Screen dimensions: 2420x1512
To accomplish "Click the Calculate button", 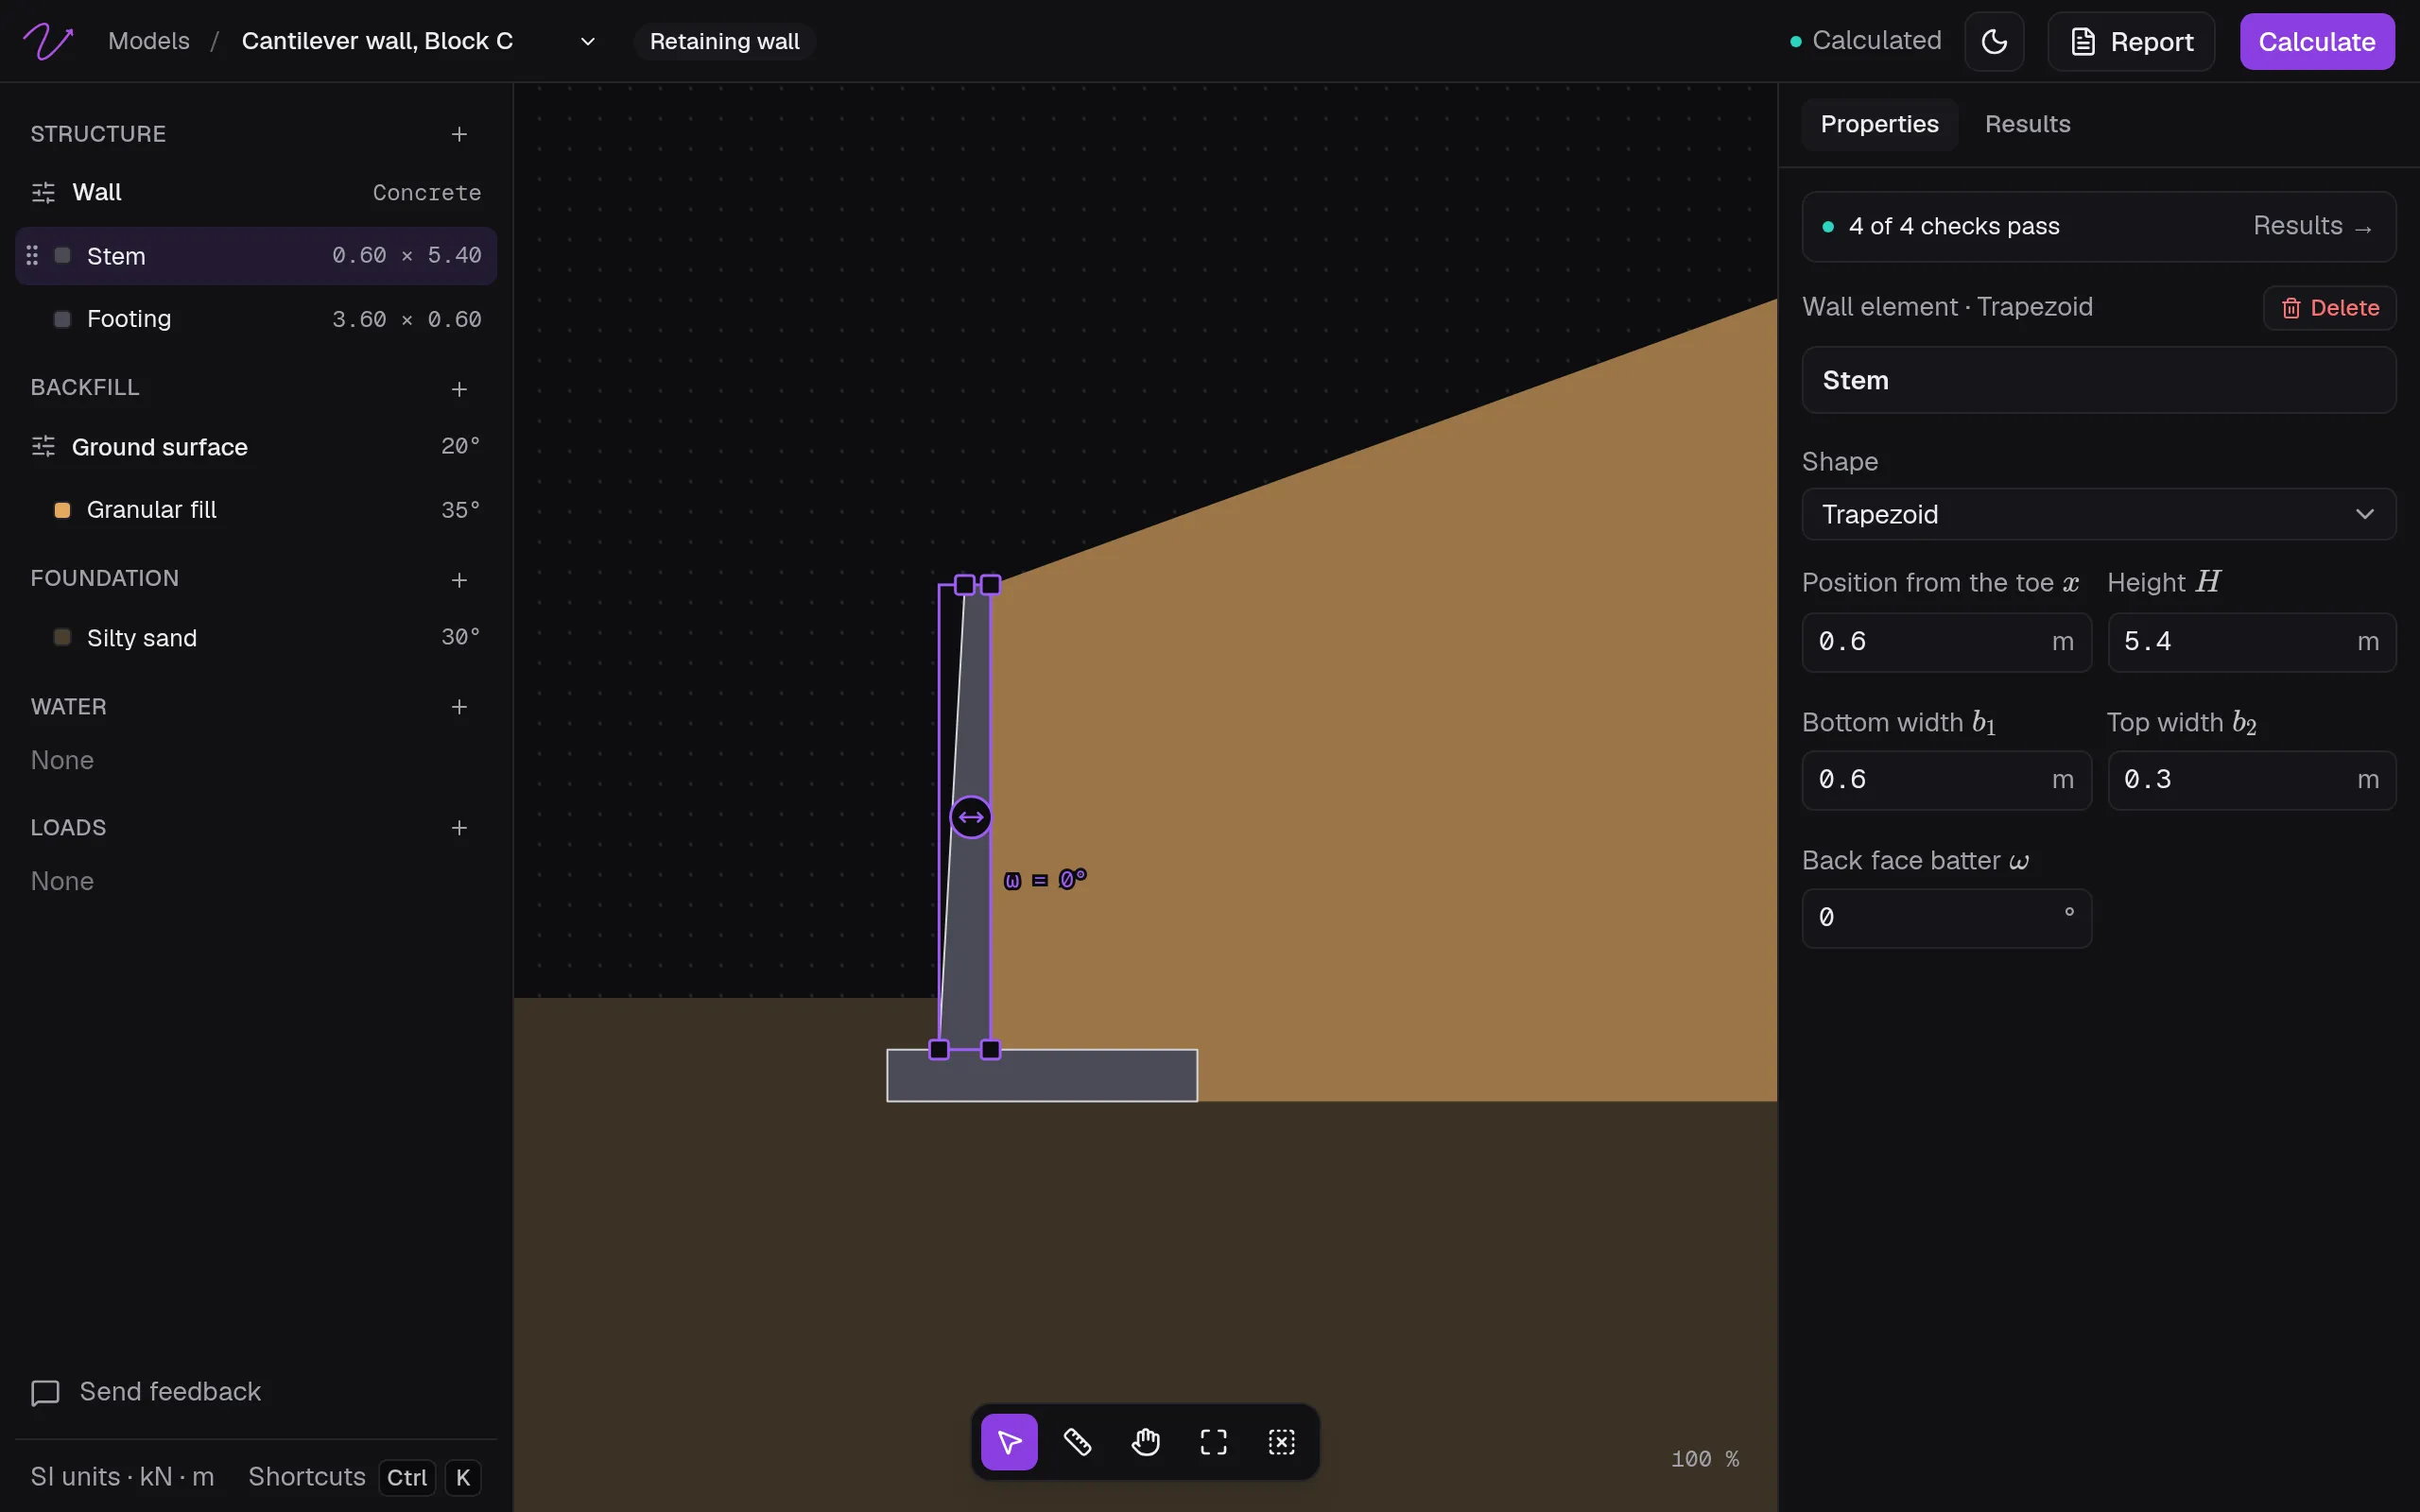I will (2317, 41).
